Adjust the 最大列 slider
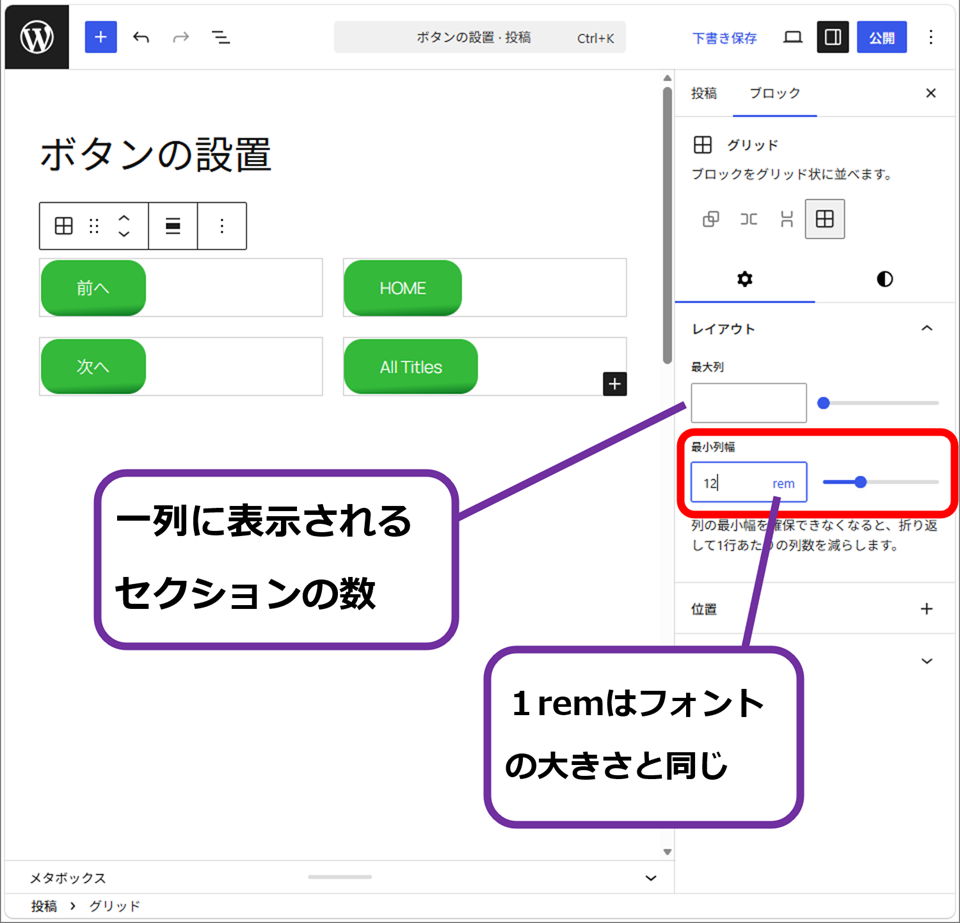The image size is (960, 923). 878,403
